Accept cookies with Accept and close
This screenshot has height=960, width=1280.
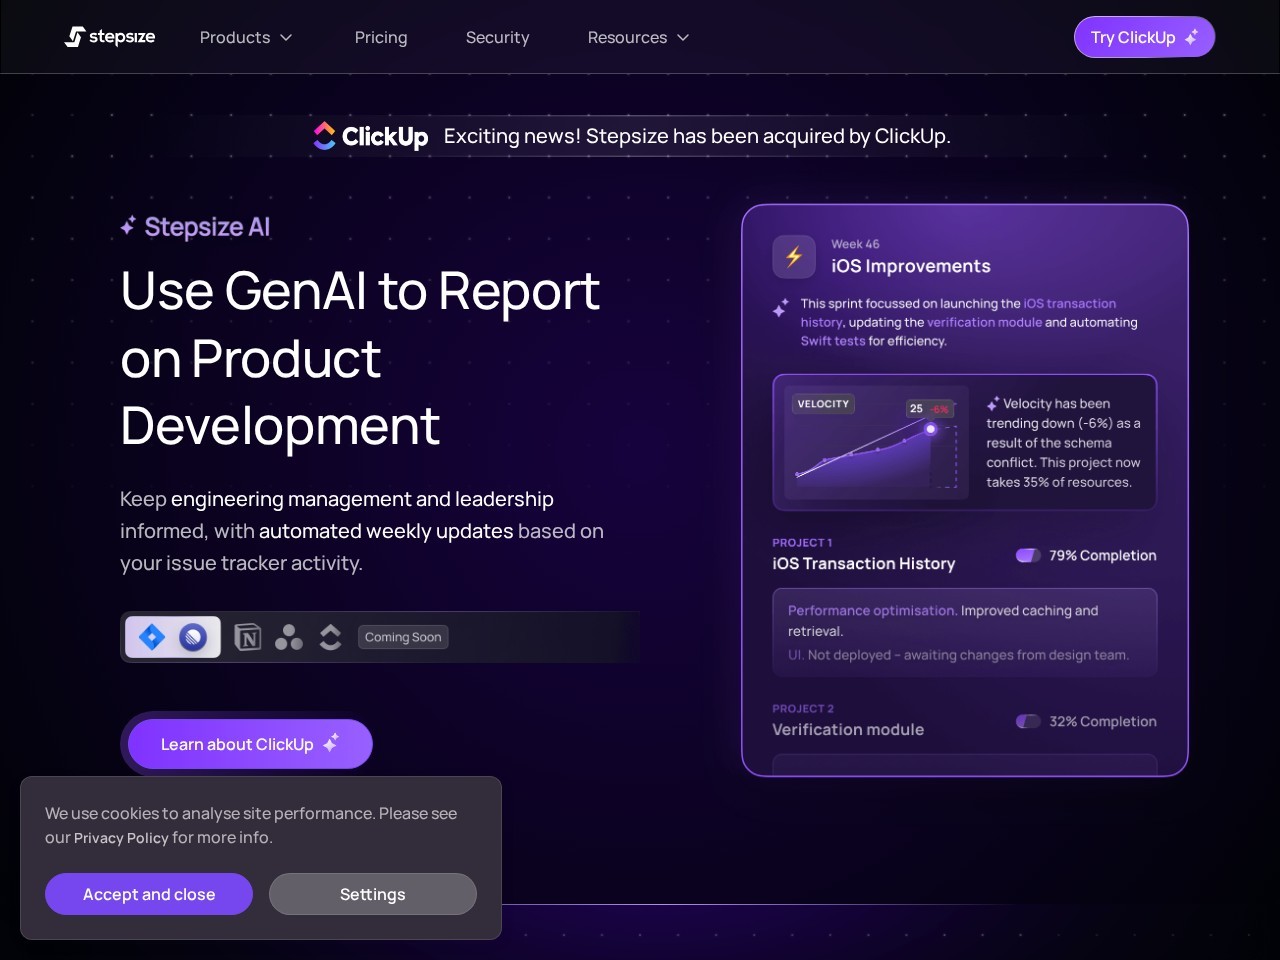pos(149,894)
